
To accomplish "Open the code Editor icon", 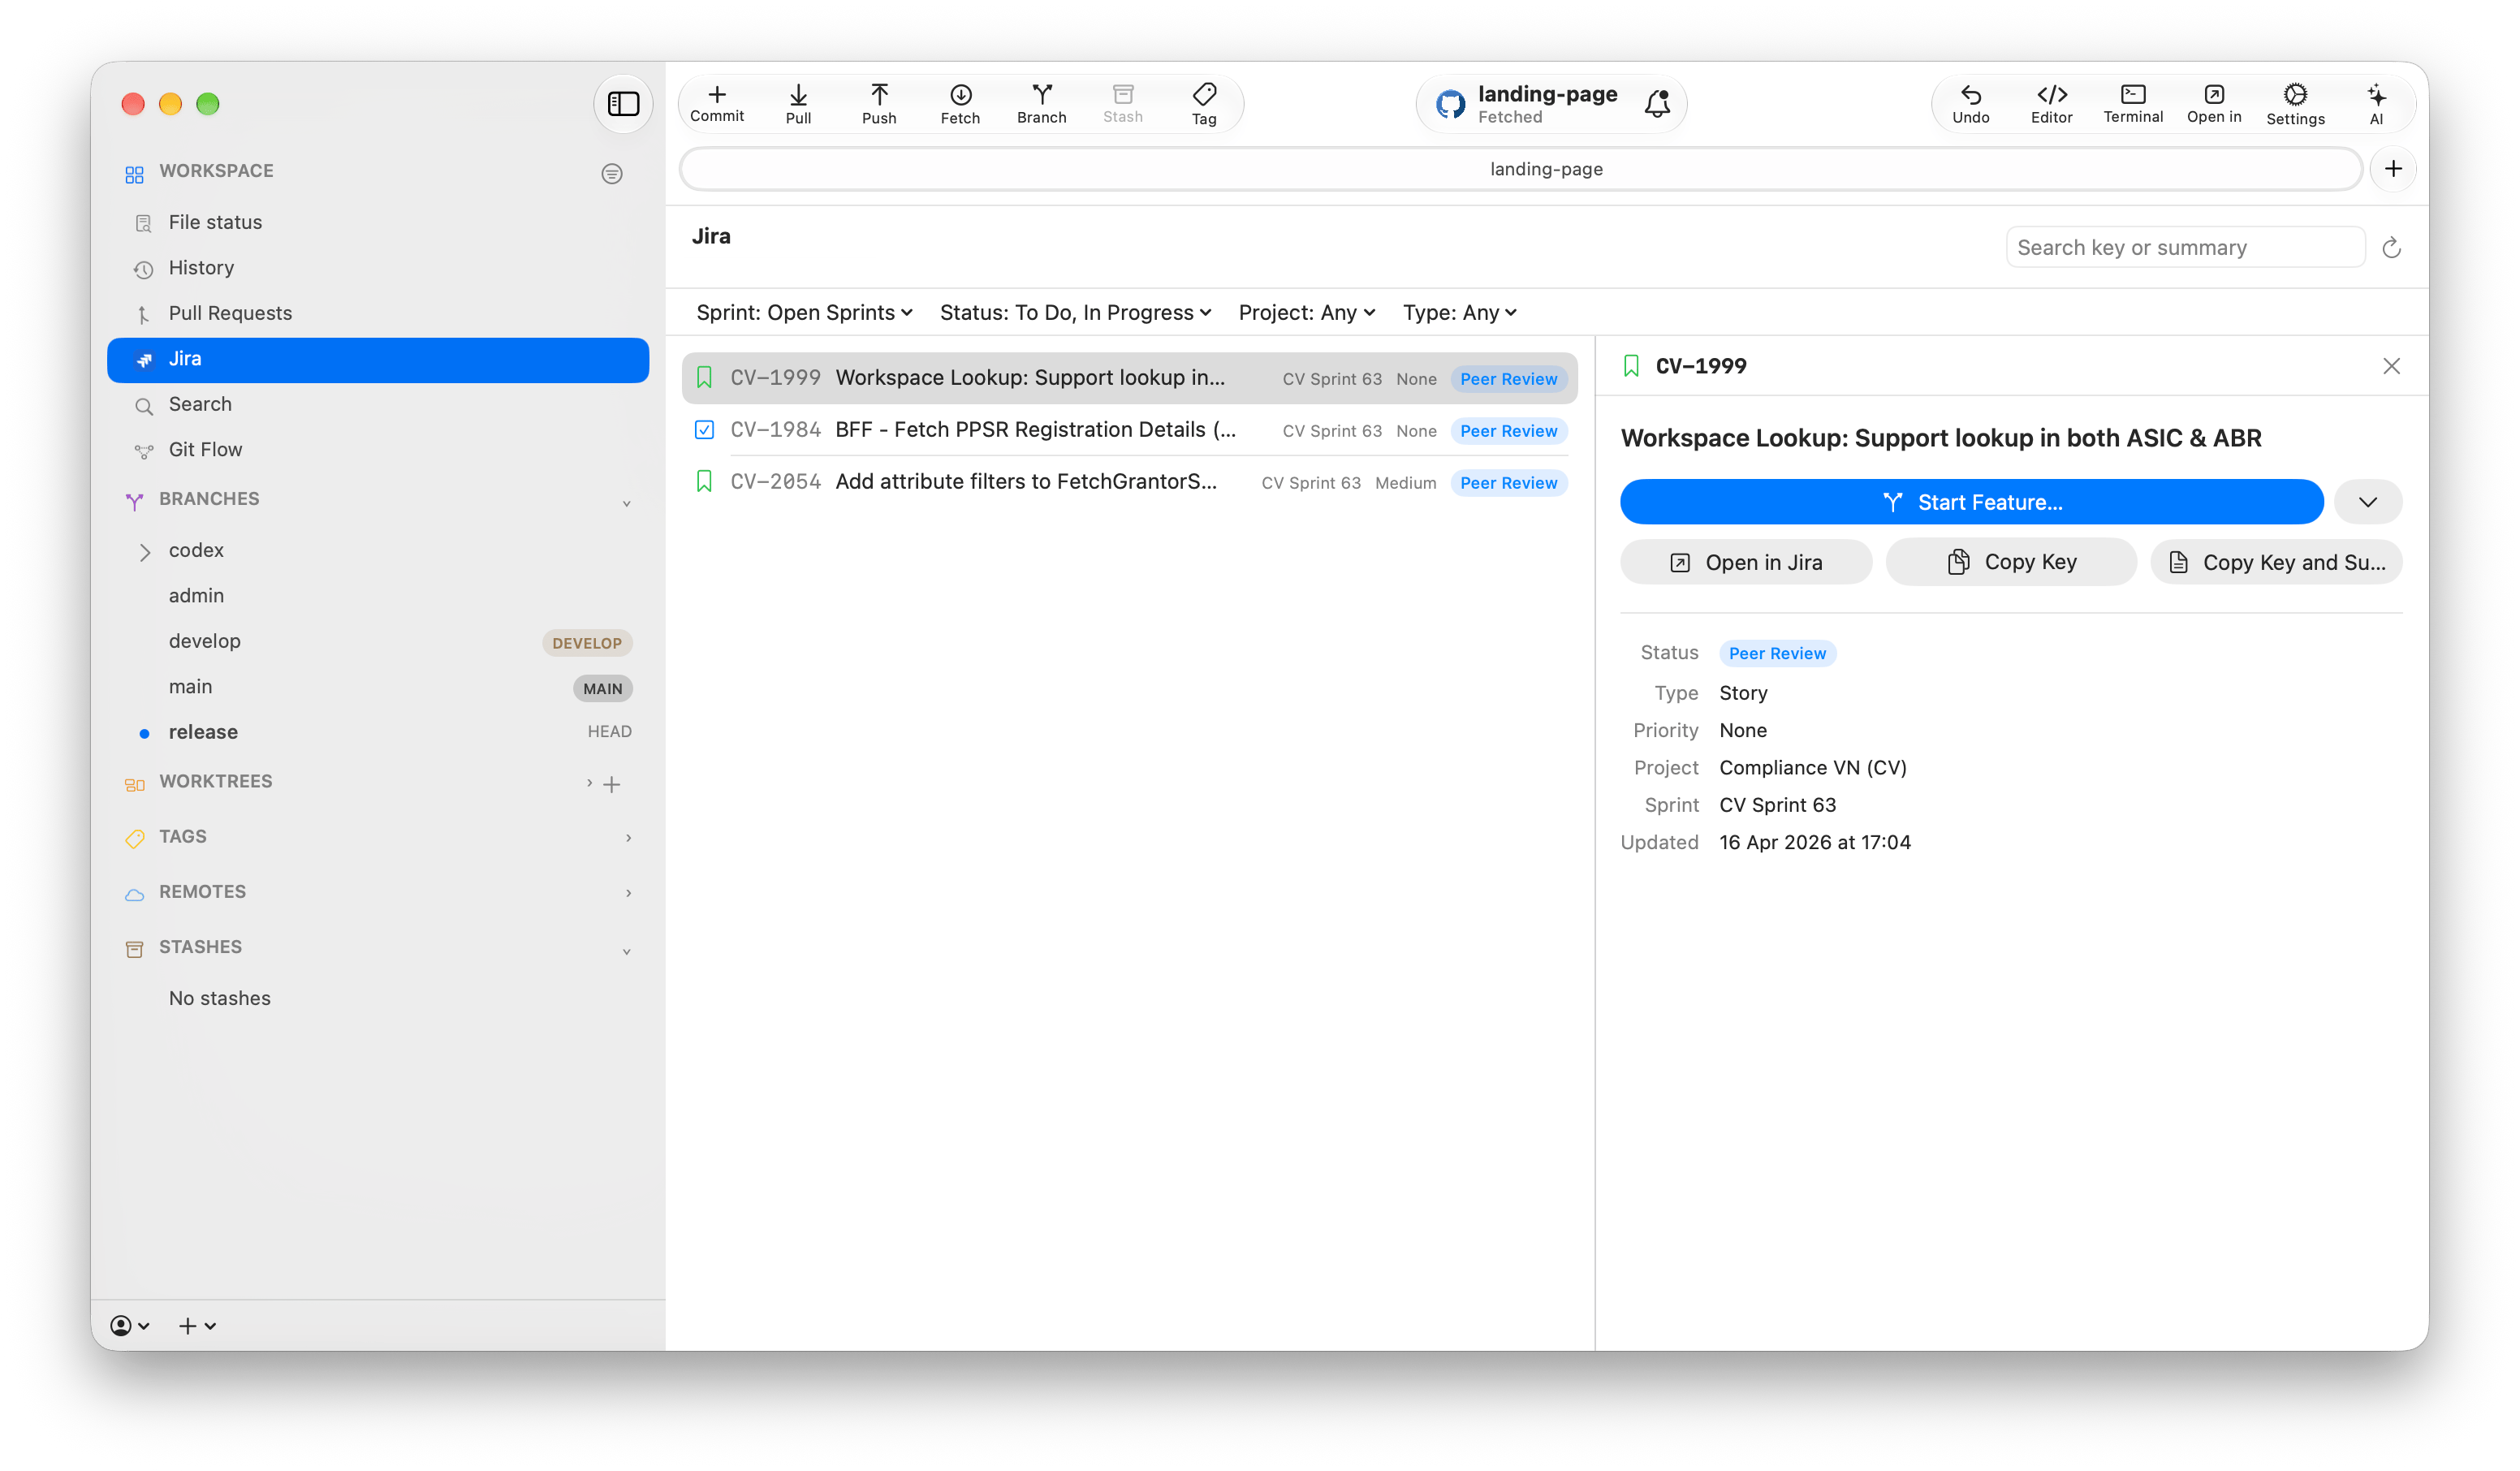I will coord(2051,103).
